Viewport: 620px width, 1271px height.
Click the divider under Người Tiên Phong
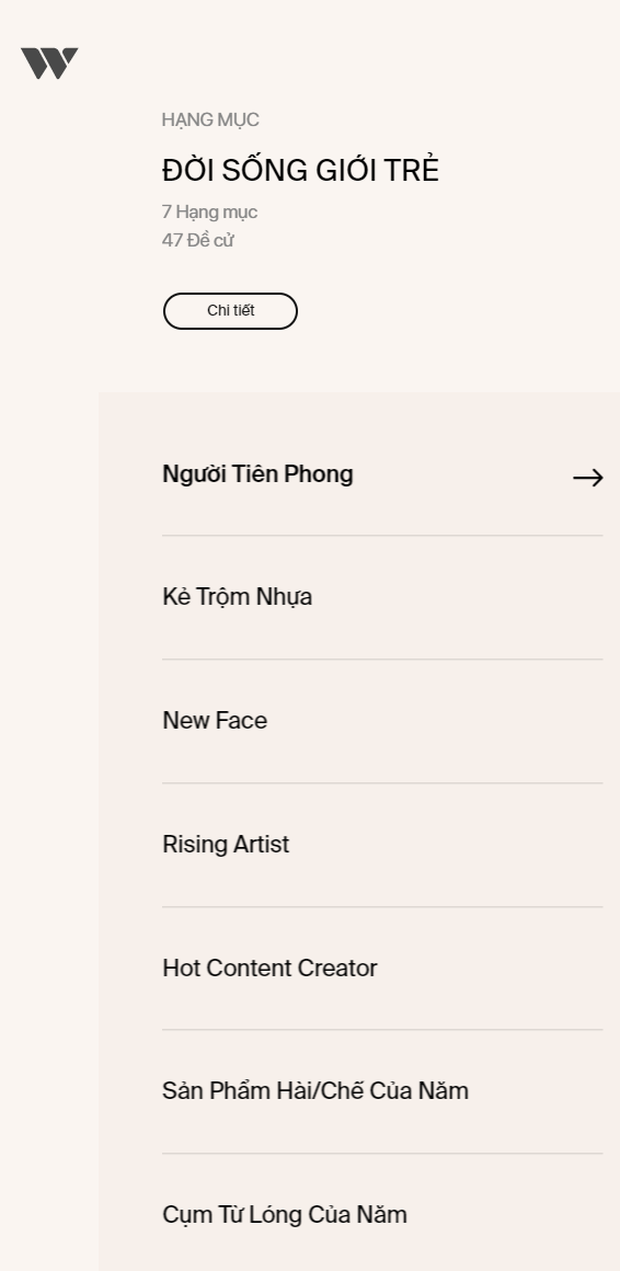(382, 536)
